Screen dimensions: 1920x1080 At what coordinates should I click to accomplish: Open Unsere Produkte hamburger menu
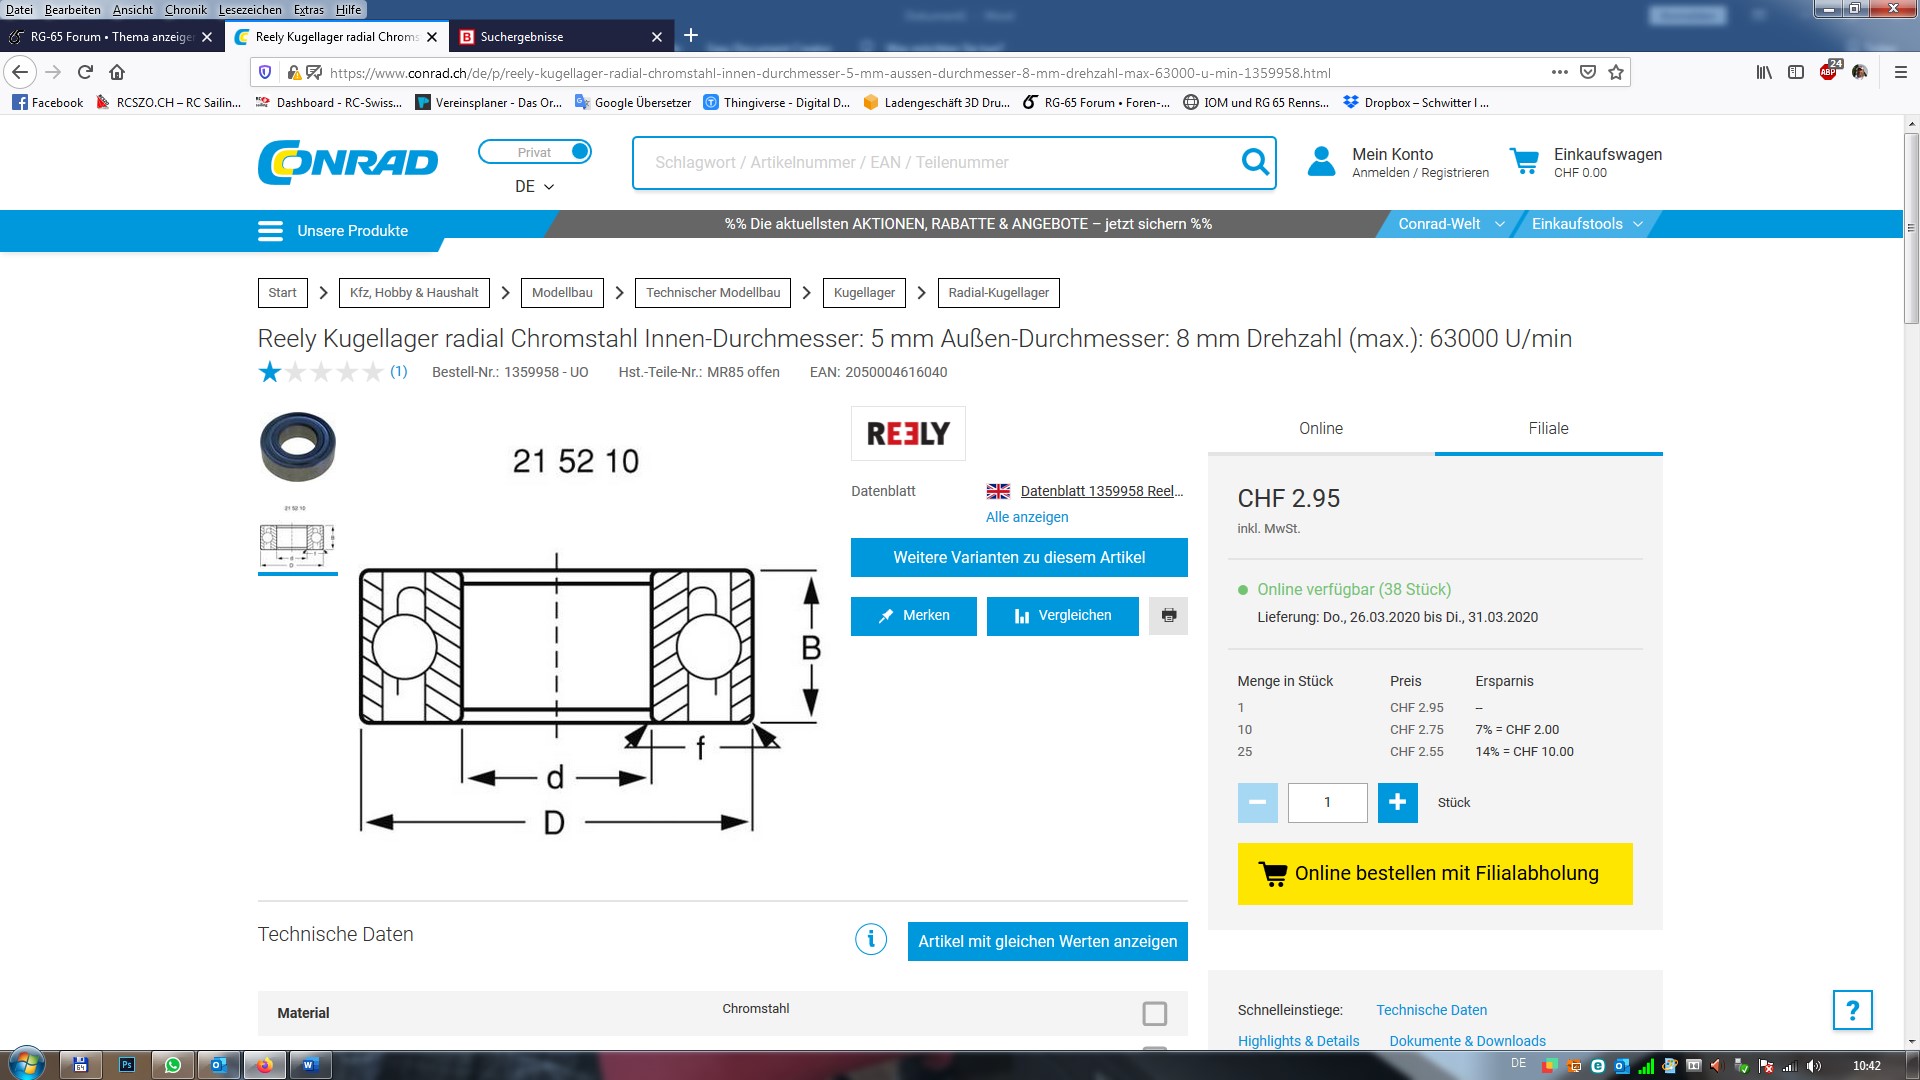click(270, 231)
